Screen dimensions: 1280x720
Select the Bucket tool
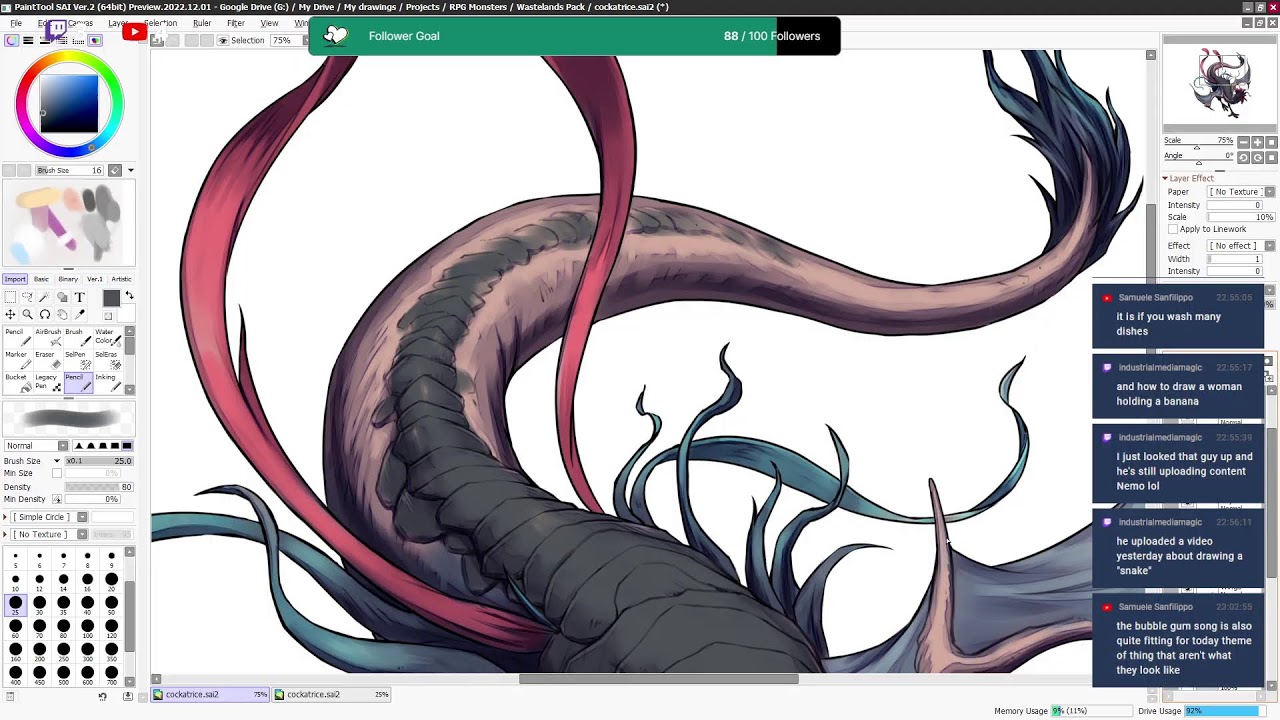(x=16, y=382)
